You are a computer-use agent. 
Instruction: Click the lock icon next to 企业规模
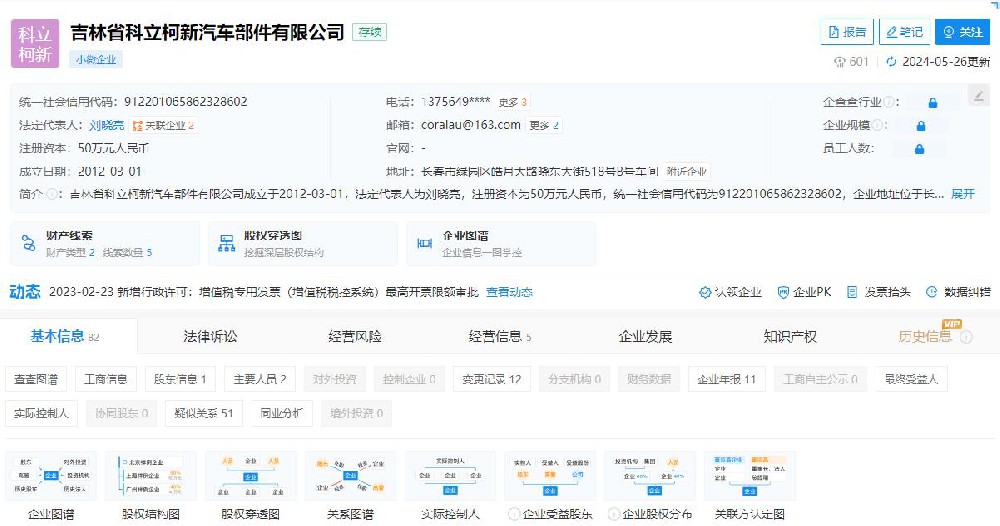point(920,126)
